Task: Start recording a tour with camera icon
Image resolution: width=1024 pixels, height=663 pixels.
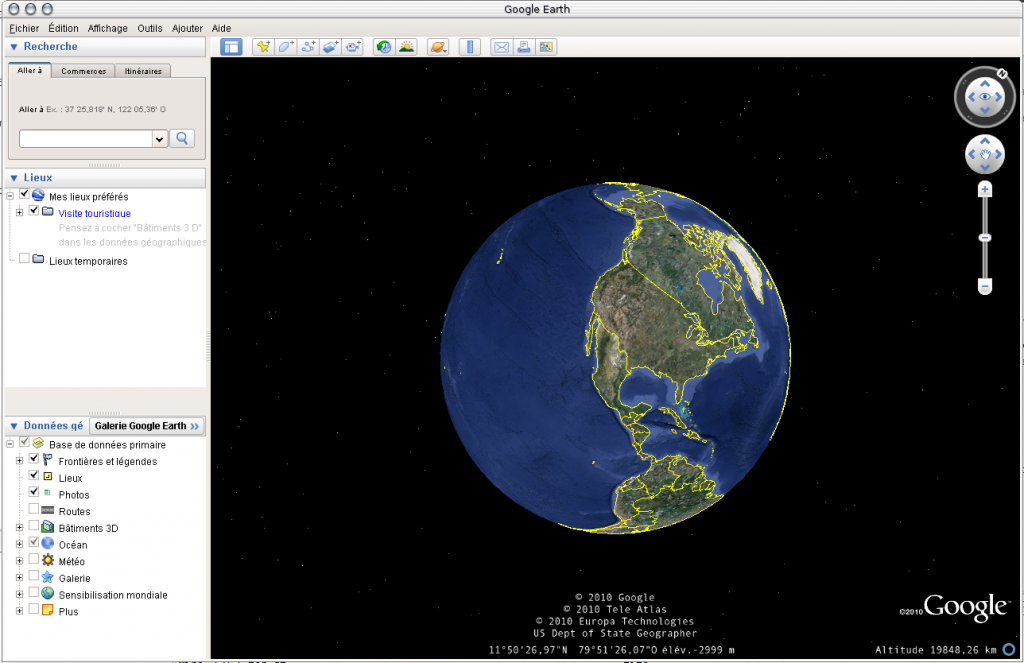Action: click(x=353, y=47)
